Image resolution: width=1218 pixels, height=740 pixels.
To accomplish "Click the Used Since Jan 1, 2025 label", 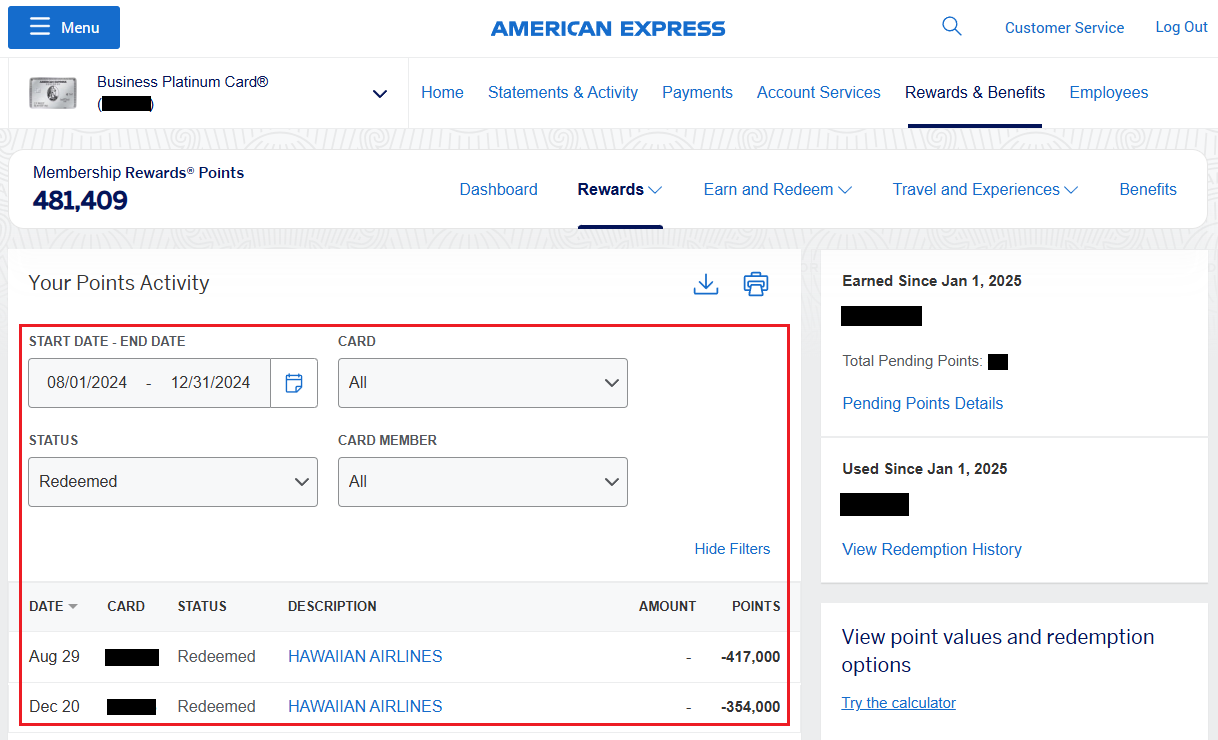I will click(925, 469).
